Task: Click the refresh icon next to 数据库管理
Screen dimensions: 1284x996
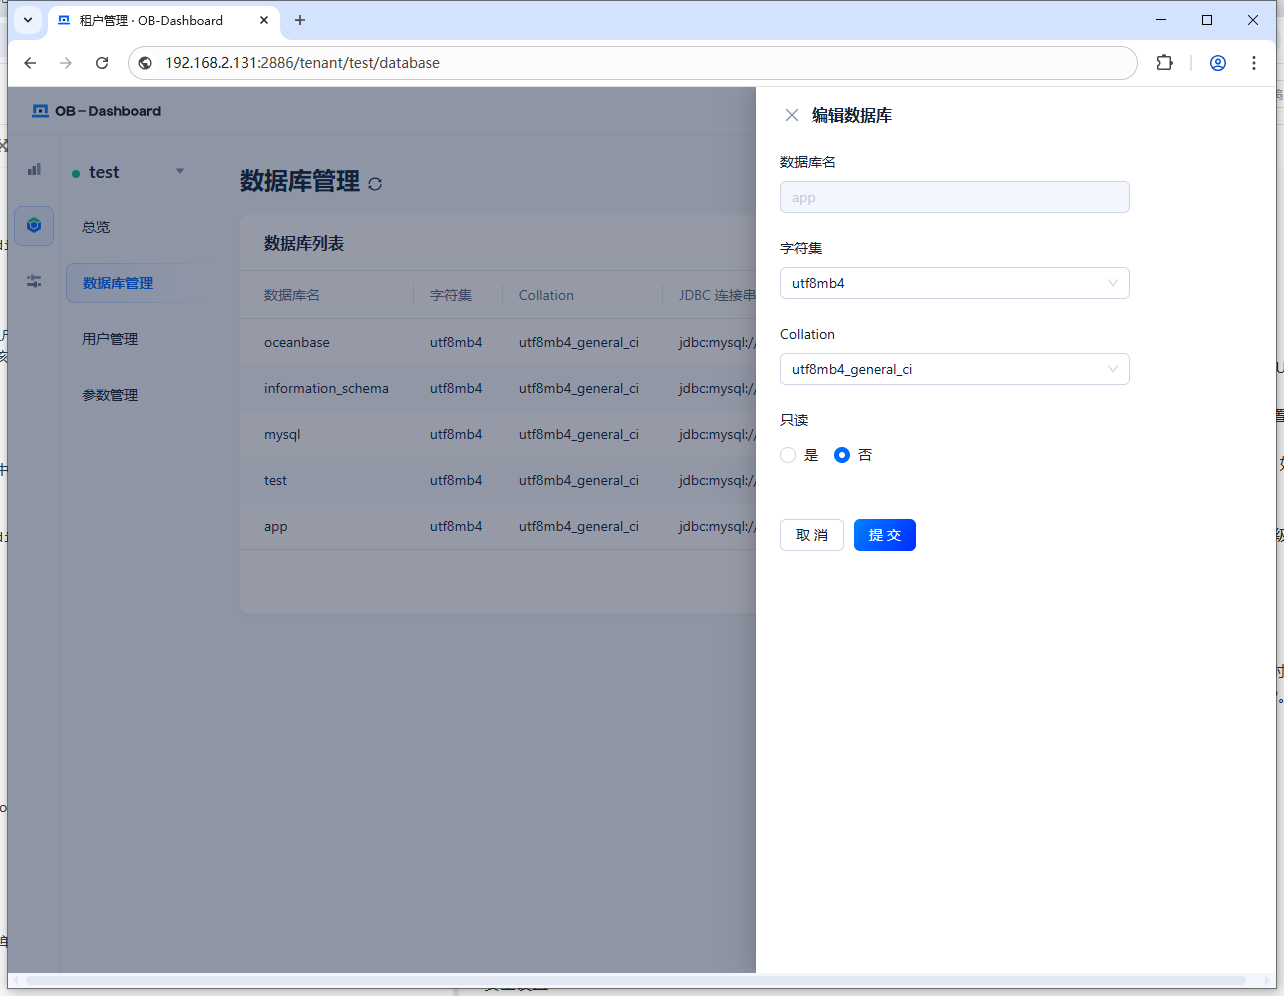Action: click(375, 184)
